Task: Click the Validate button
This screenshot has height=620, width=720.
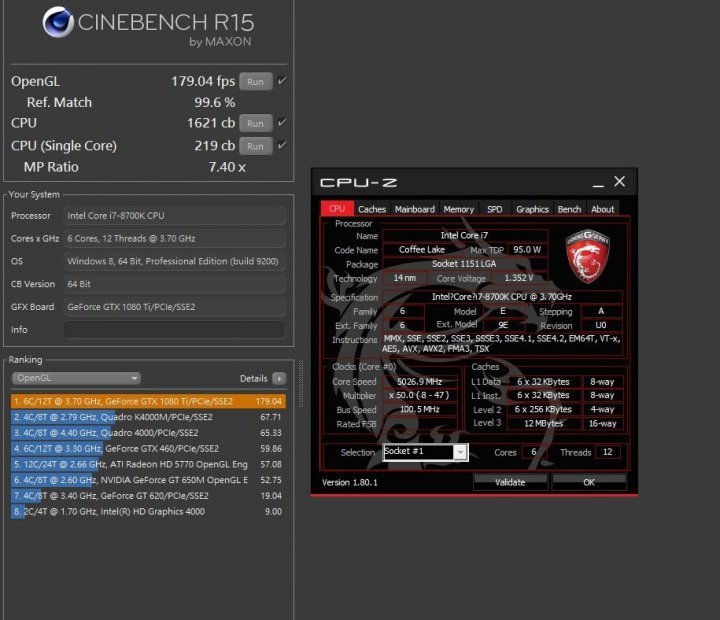Action: [510, 482]
